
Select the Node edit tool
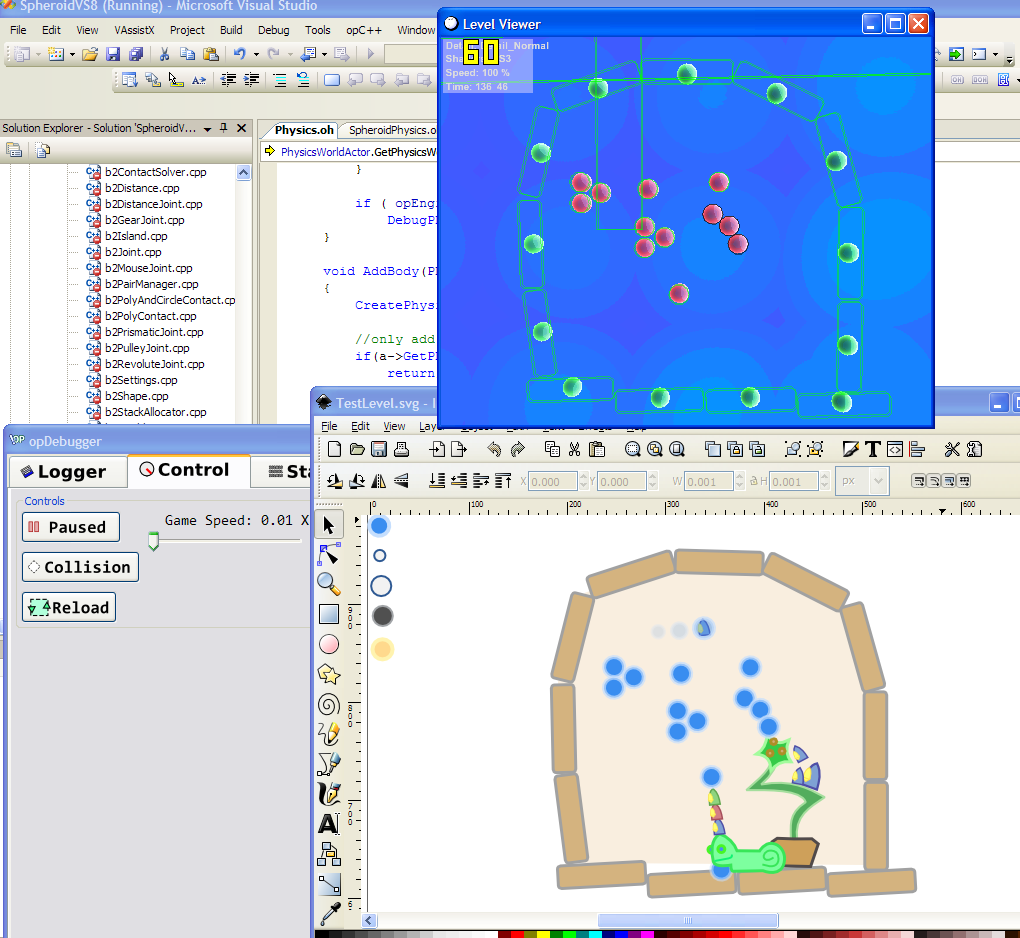[329, 553]
